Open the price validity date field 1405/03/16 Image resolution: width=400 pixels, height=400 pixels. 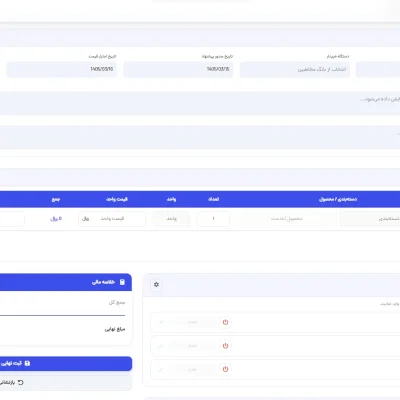(x=62, y=69)
